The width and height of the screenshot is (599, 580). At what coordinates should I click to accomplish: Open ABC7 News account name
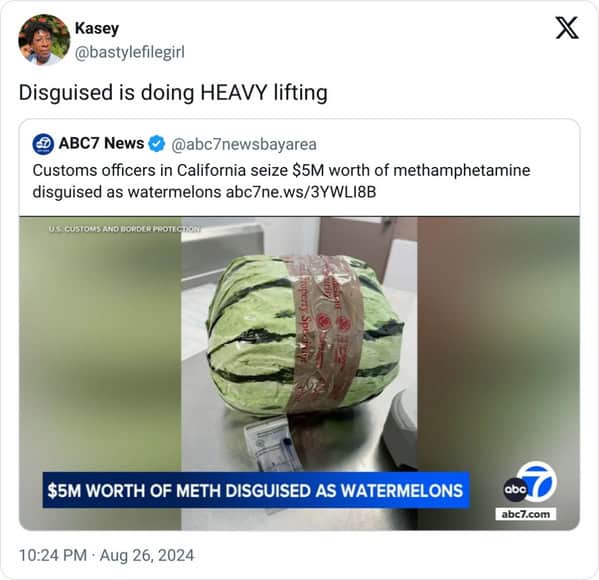point(101,144)
